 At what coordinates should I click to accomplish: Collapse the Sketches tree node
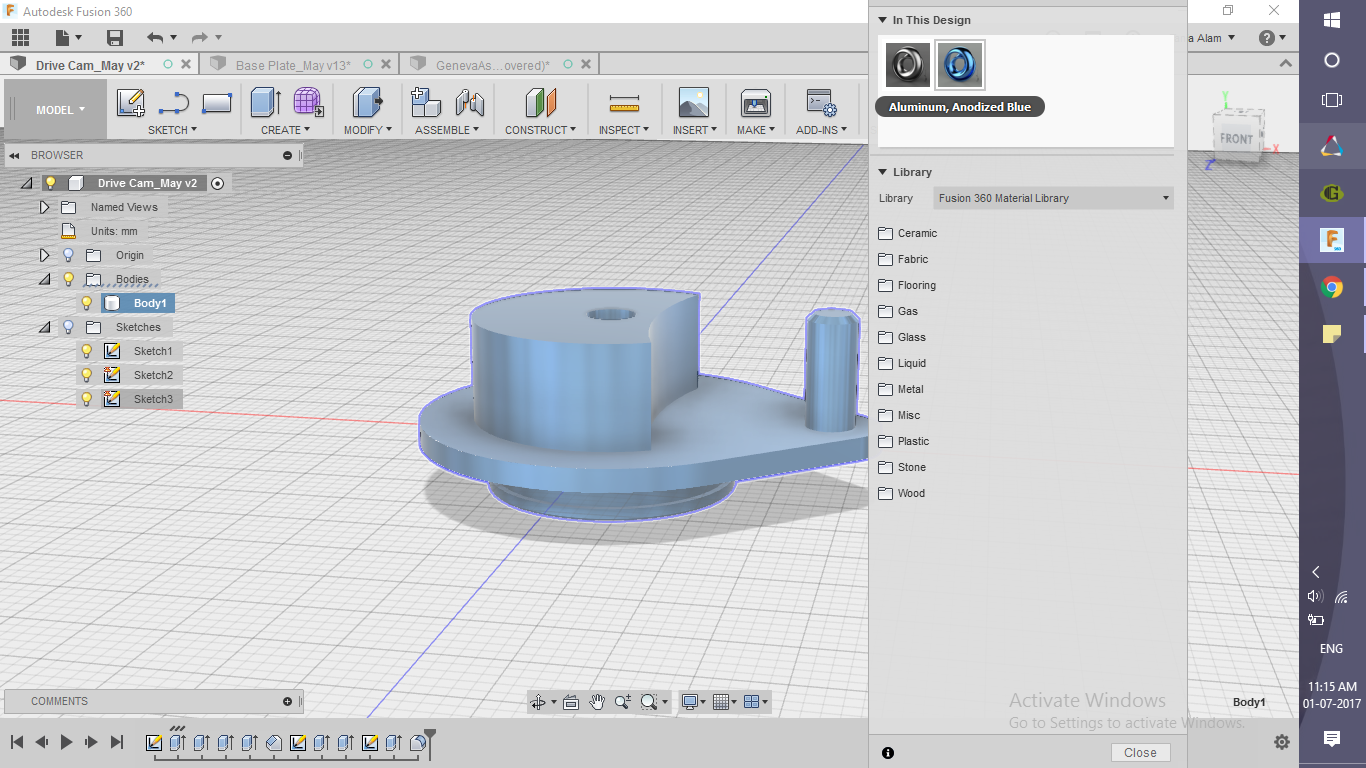44,328
